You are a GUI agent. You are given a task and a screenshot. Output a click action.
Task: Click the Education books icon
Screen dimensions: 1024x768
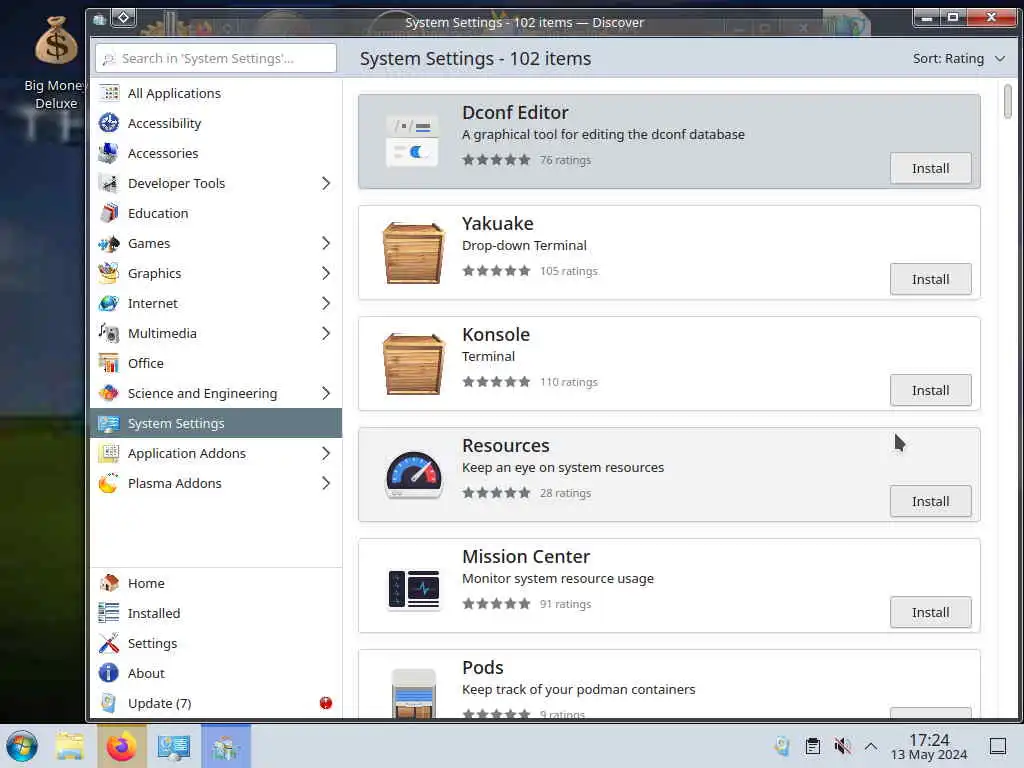[109, 214]
